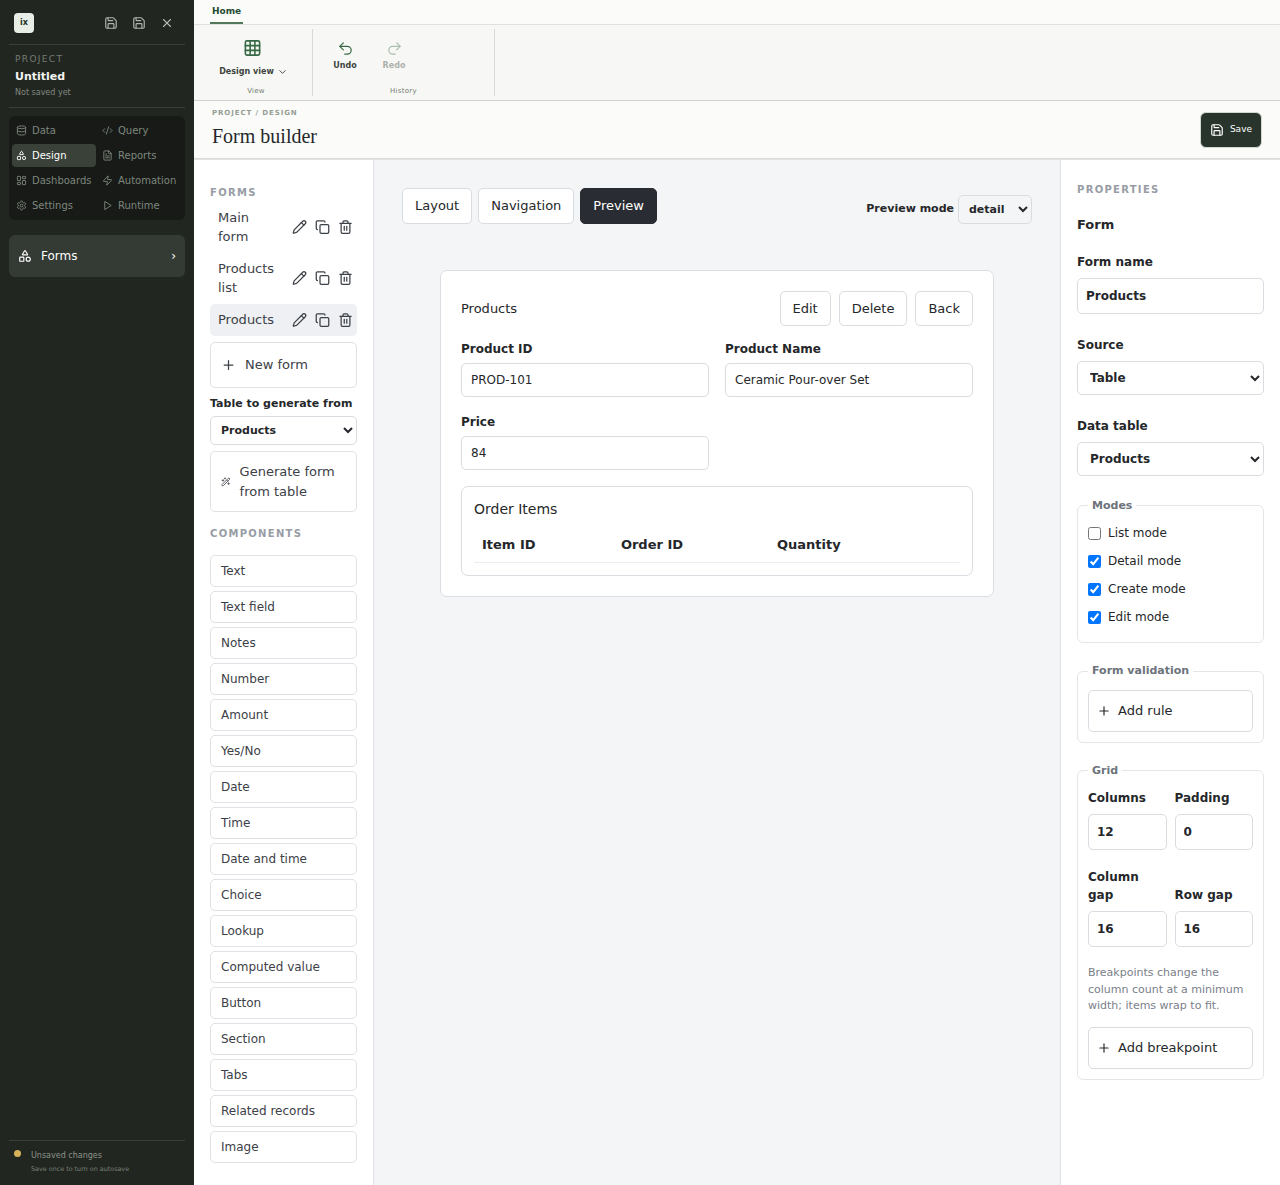
Task: Click the Unsaved changes status text
Action: (x=66, y=1155)
